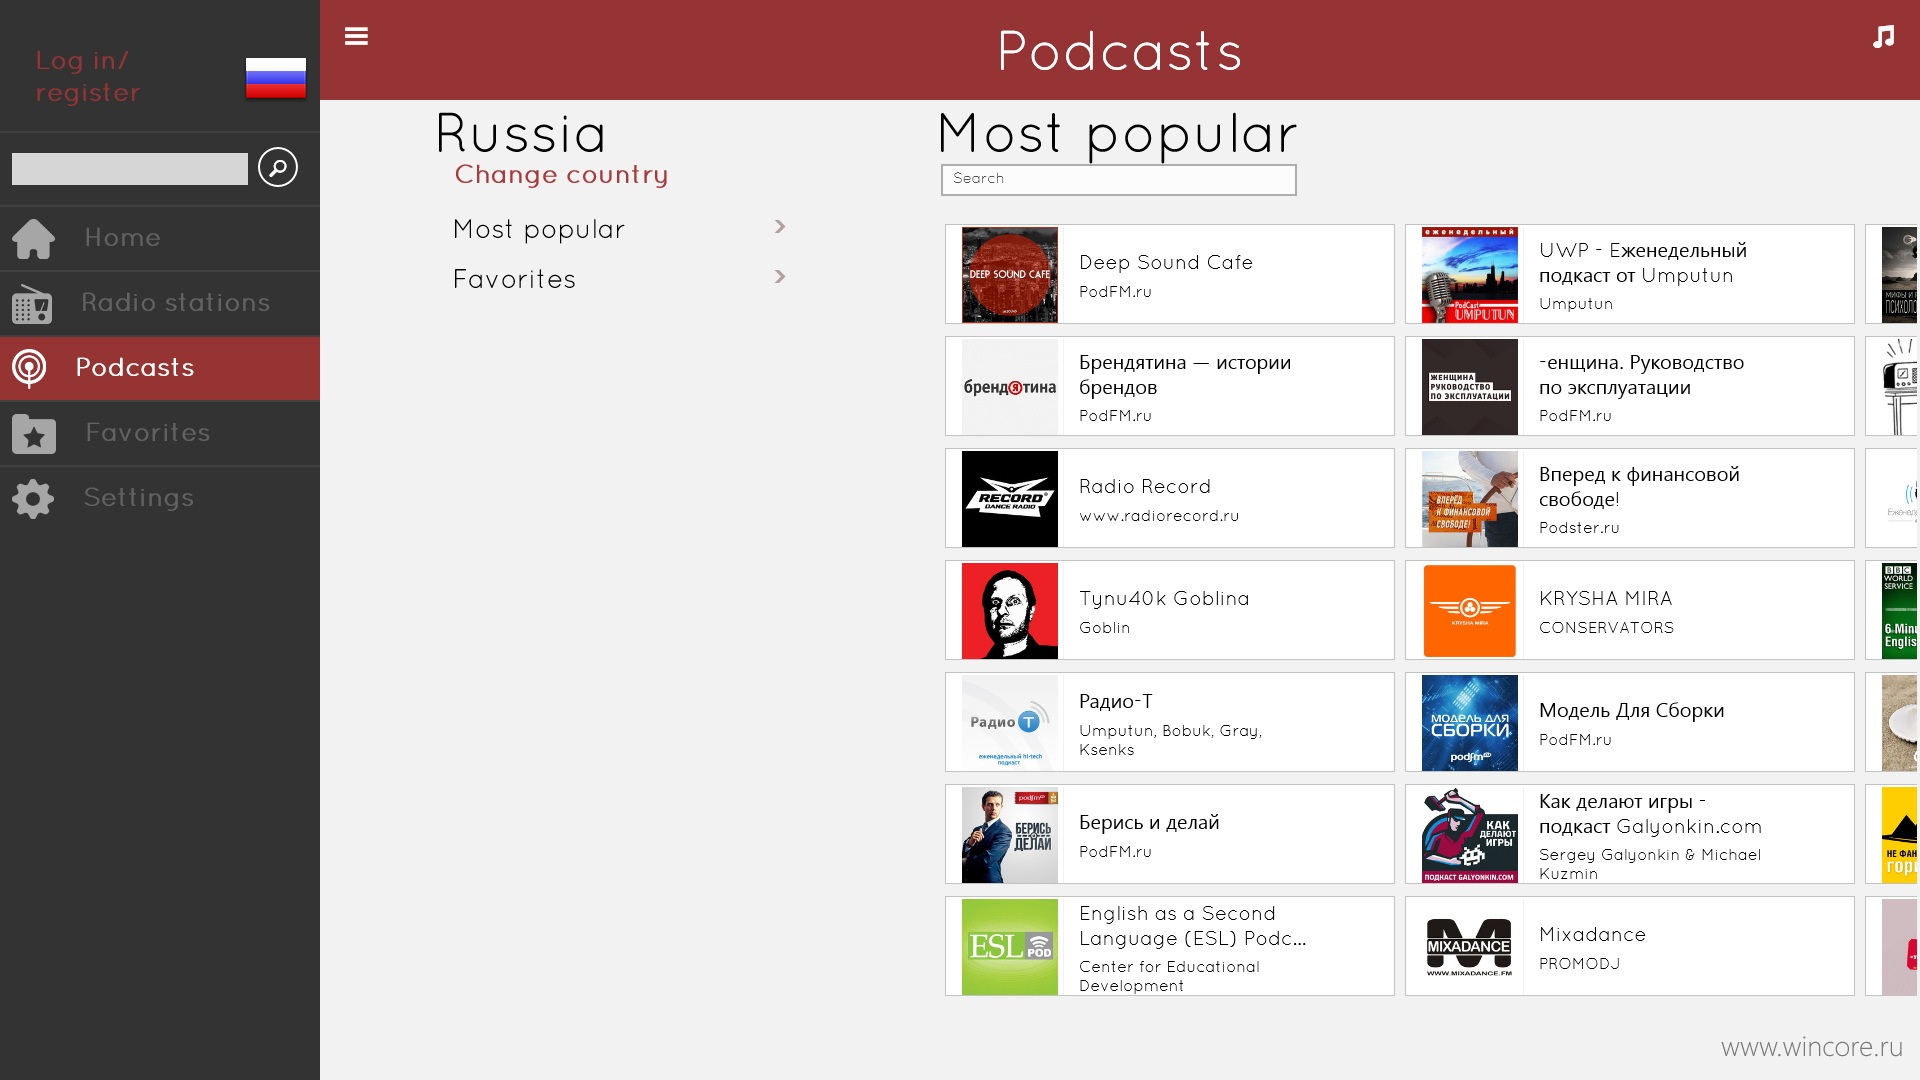Open UWP Еженедельный подкаст title

point(1642,262)
